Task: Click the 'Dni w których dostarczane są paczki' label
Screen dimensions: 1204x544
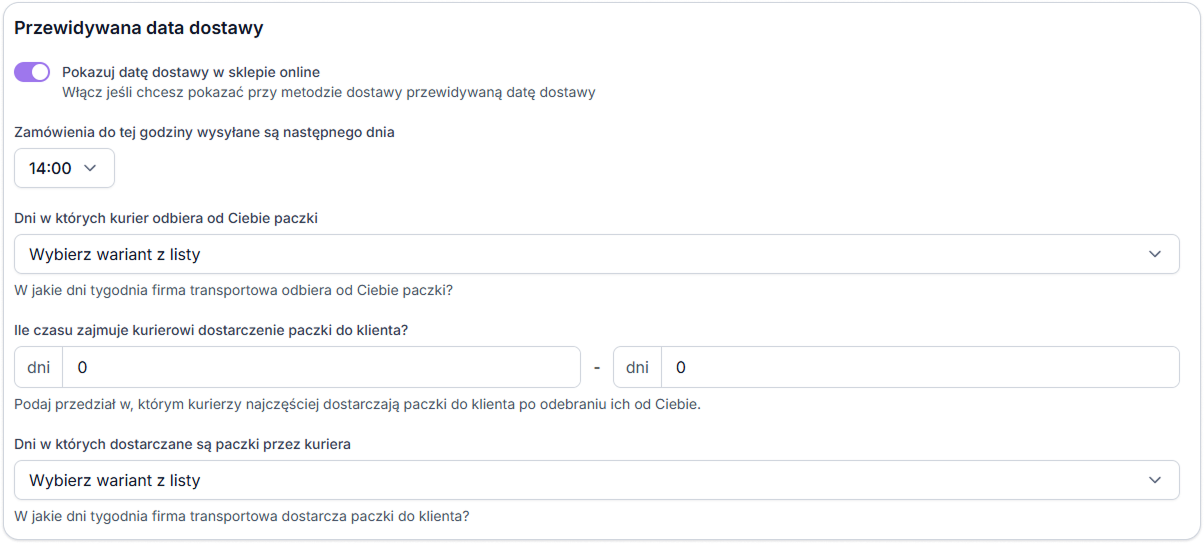Action: [182, 444]
